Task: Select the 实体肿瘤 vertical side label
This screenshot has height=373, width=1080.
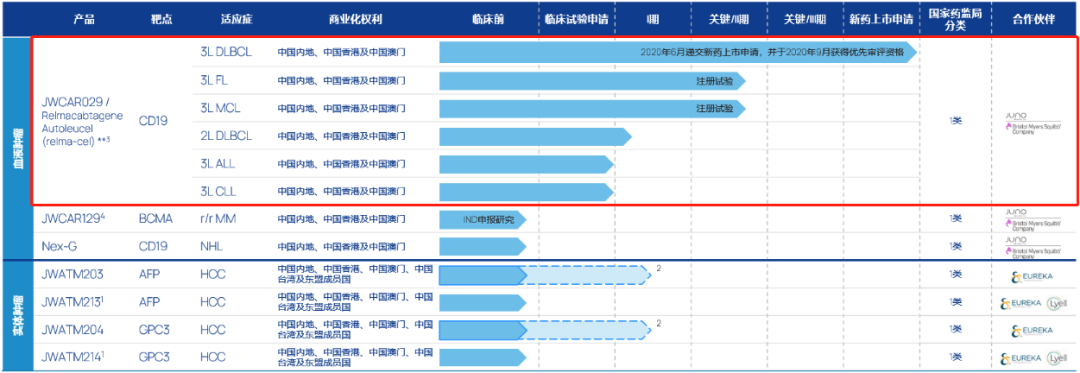Action: point(17,316)
